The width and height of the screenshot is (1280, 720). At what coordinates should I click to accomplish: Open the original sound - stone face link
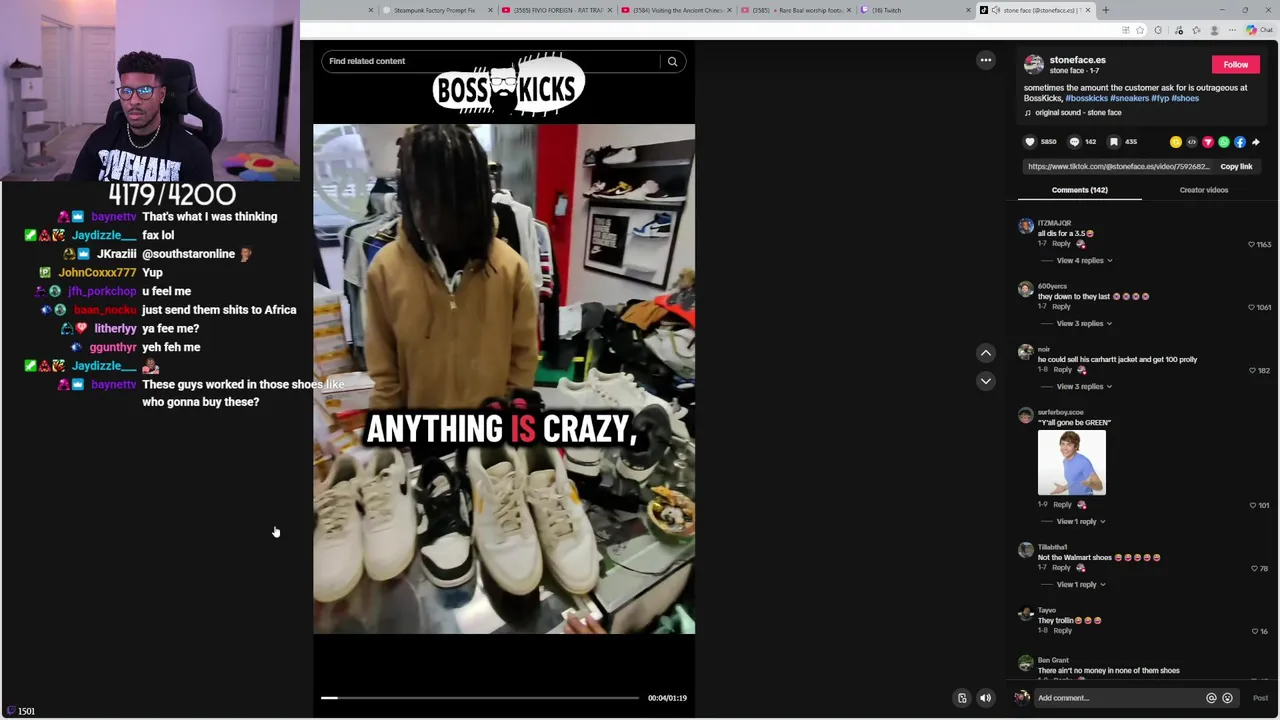(x=1078, y=113)
